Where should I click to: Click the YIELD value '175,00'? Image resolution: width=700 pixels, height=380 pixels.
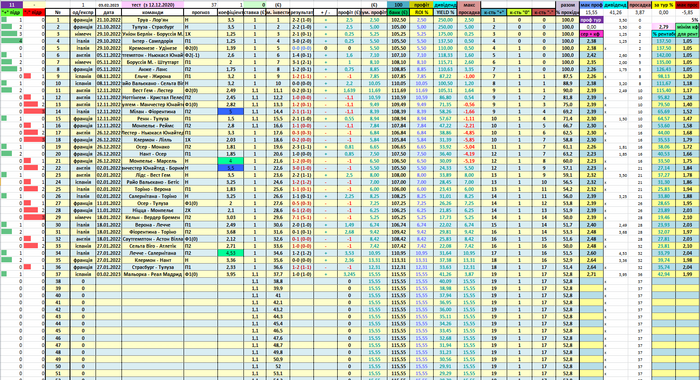pyautogui.click(x=445, y=34)
